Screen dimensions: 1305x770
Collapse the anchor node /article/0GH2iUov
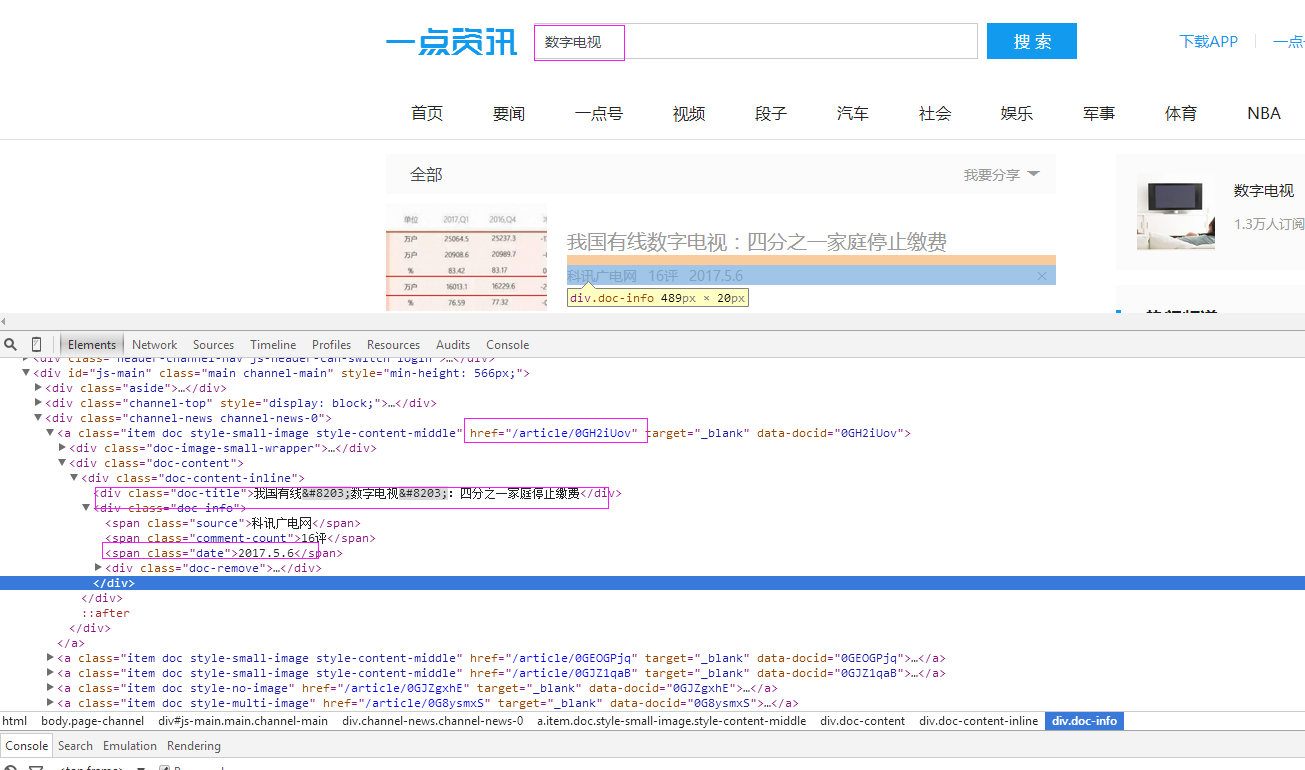[x=51, y=433]
